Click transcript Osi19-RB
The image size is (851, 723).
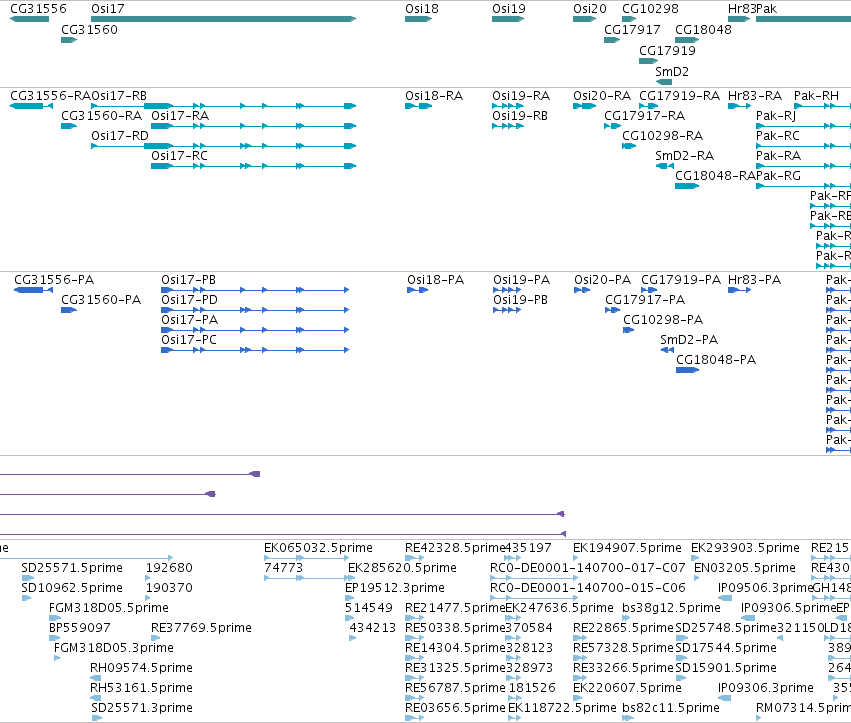[520, 116]
